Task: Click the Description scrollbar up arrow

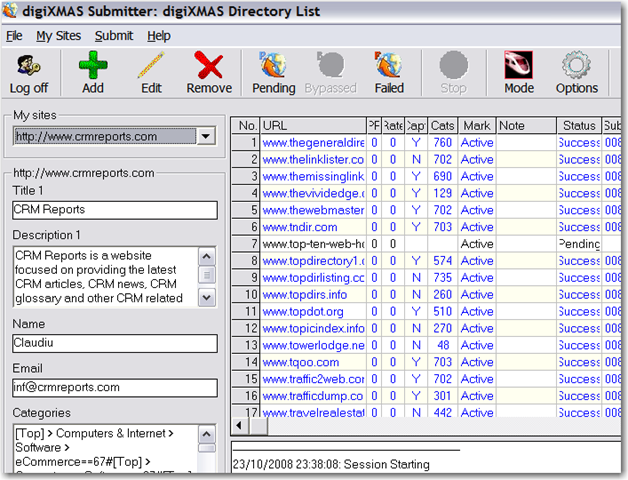Action: 207,256
